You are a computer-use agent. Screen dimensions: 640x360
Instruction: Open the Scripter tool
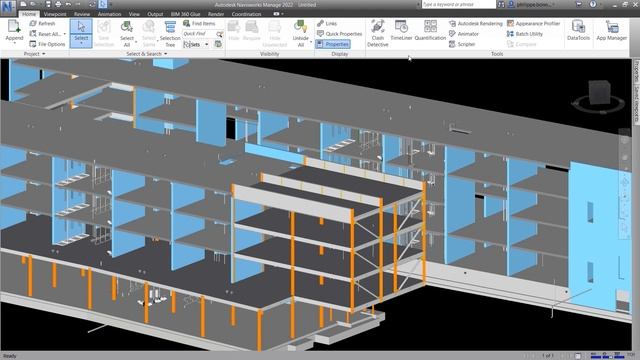462,44
